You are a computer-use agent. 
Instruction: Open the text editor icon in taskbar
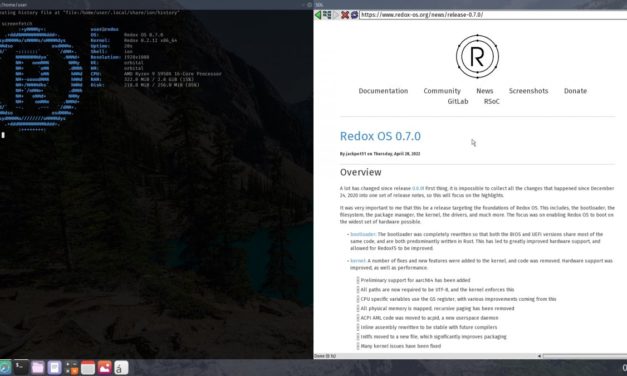54,367
